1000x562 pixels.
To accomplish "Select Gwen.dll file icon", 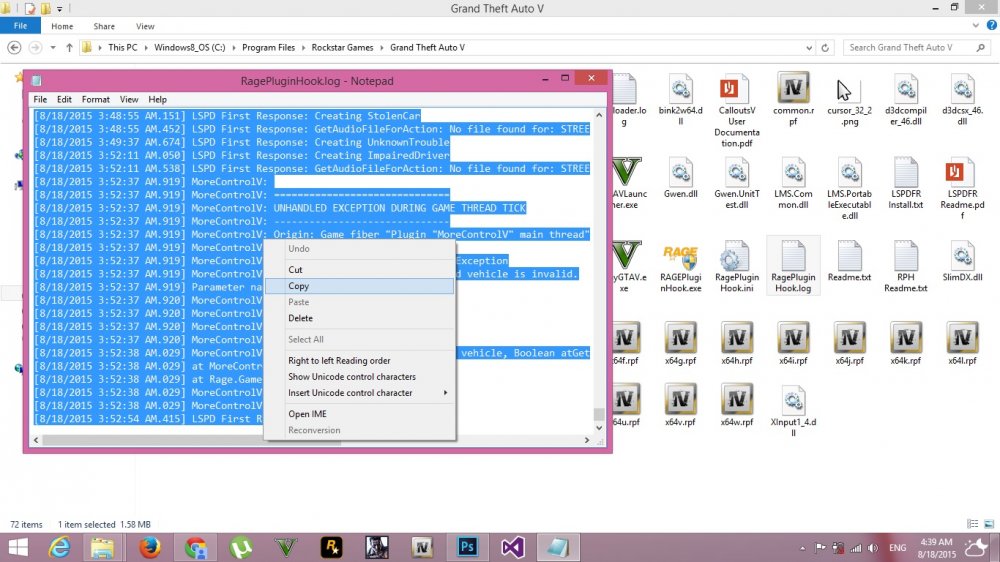I will coord(680,177).
